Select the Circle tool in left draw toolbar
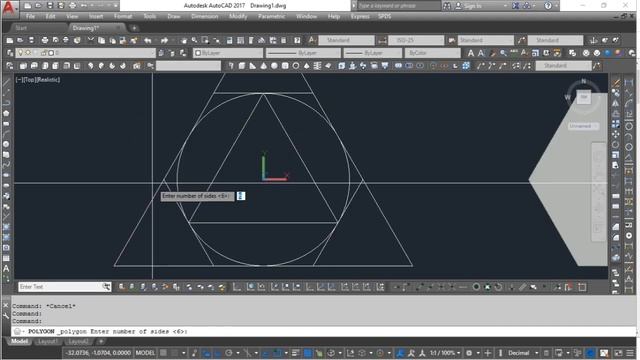Viewport: 640px width, 360px height. (6, 144)
